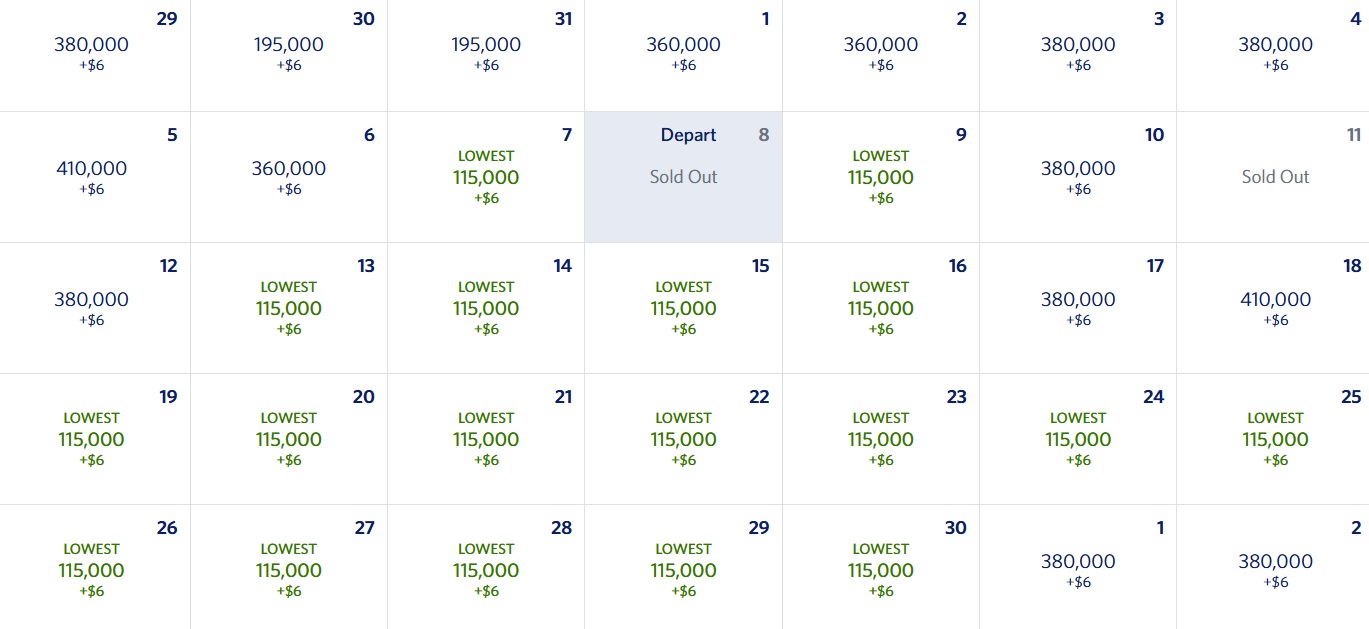
Task: Select the 9th with the LOWEST fare
Action: tap(880, 176)
